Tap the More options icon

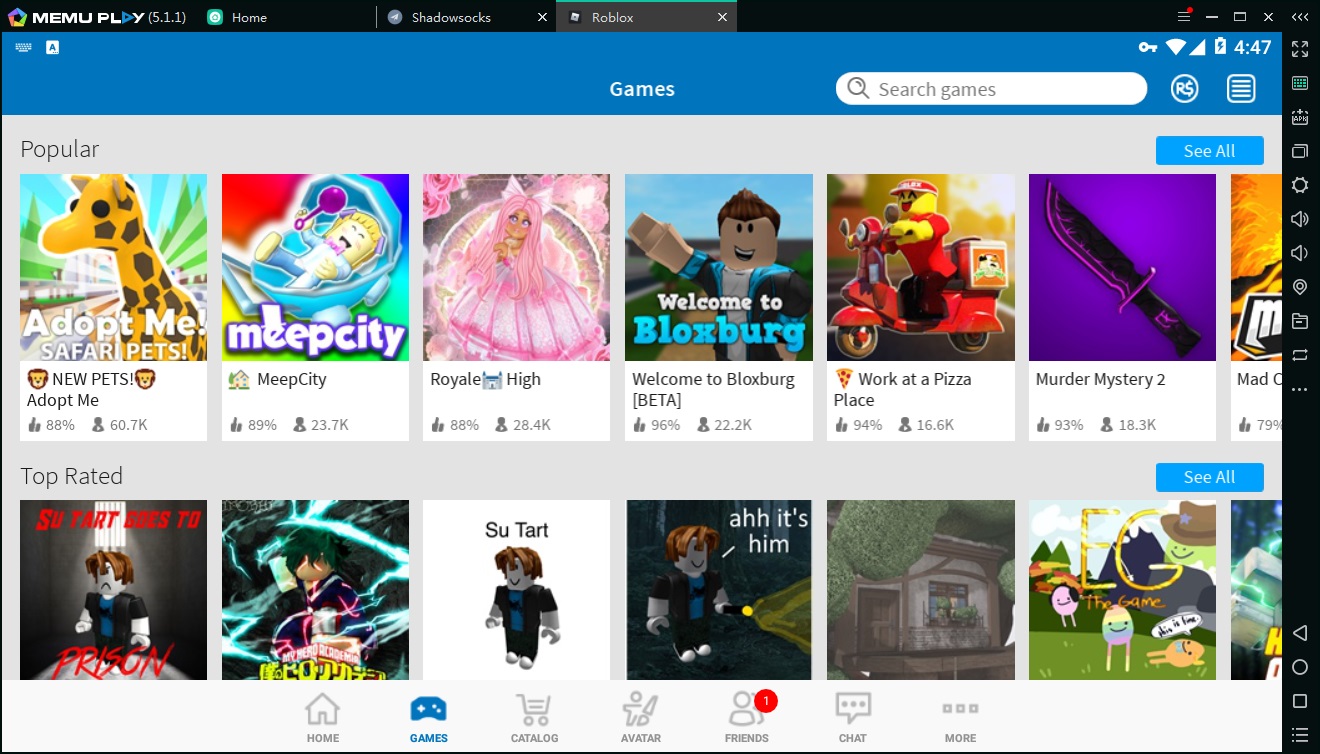pyautogui.click(x=960, y=718)
